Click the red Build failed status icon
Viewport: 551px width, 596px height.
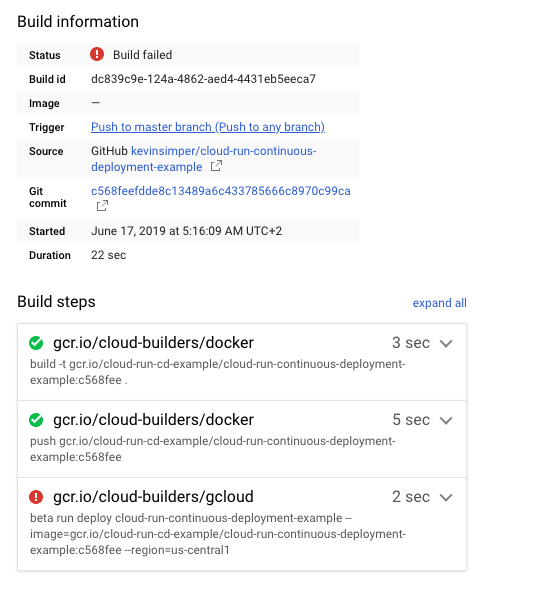97,54
